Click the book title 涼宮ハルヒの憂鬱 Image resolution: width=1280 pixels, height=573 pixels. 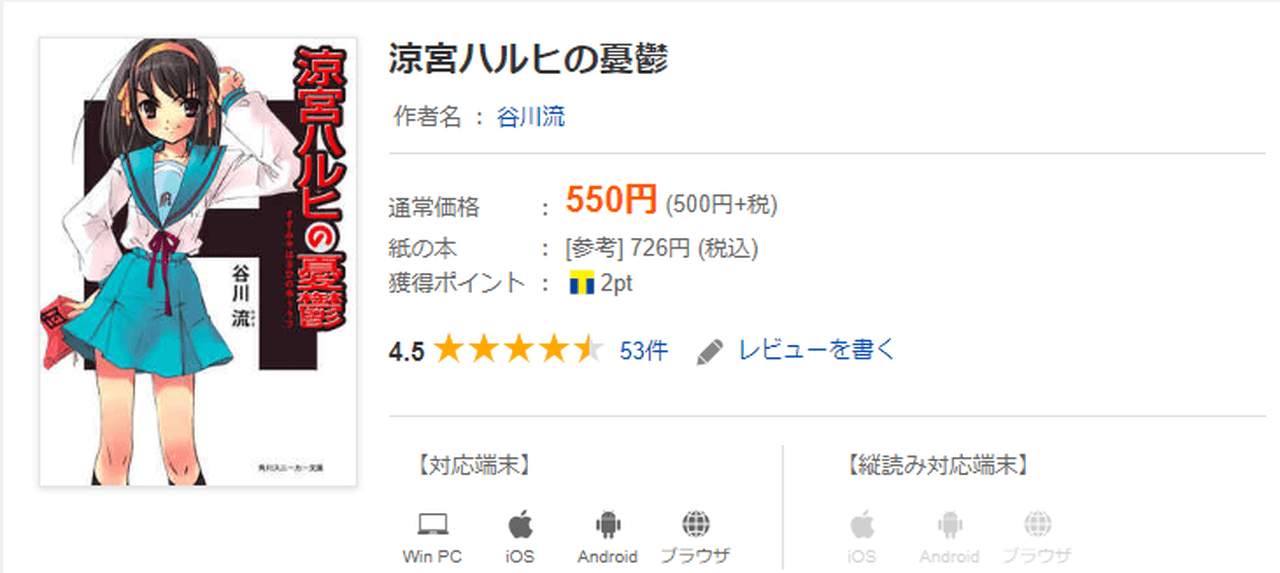528,60
